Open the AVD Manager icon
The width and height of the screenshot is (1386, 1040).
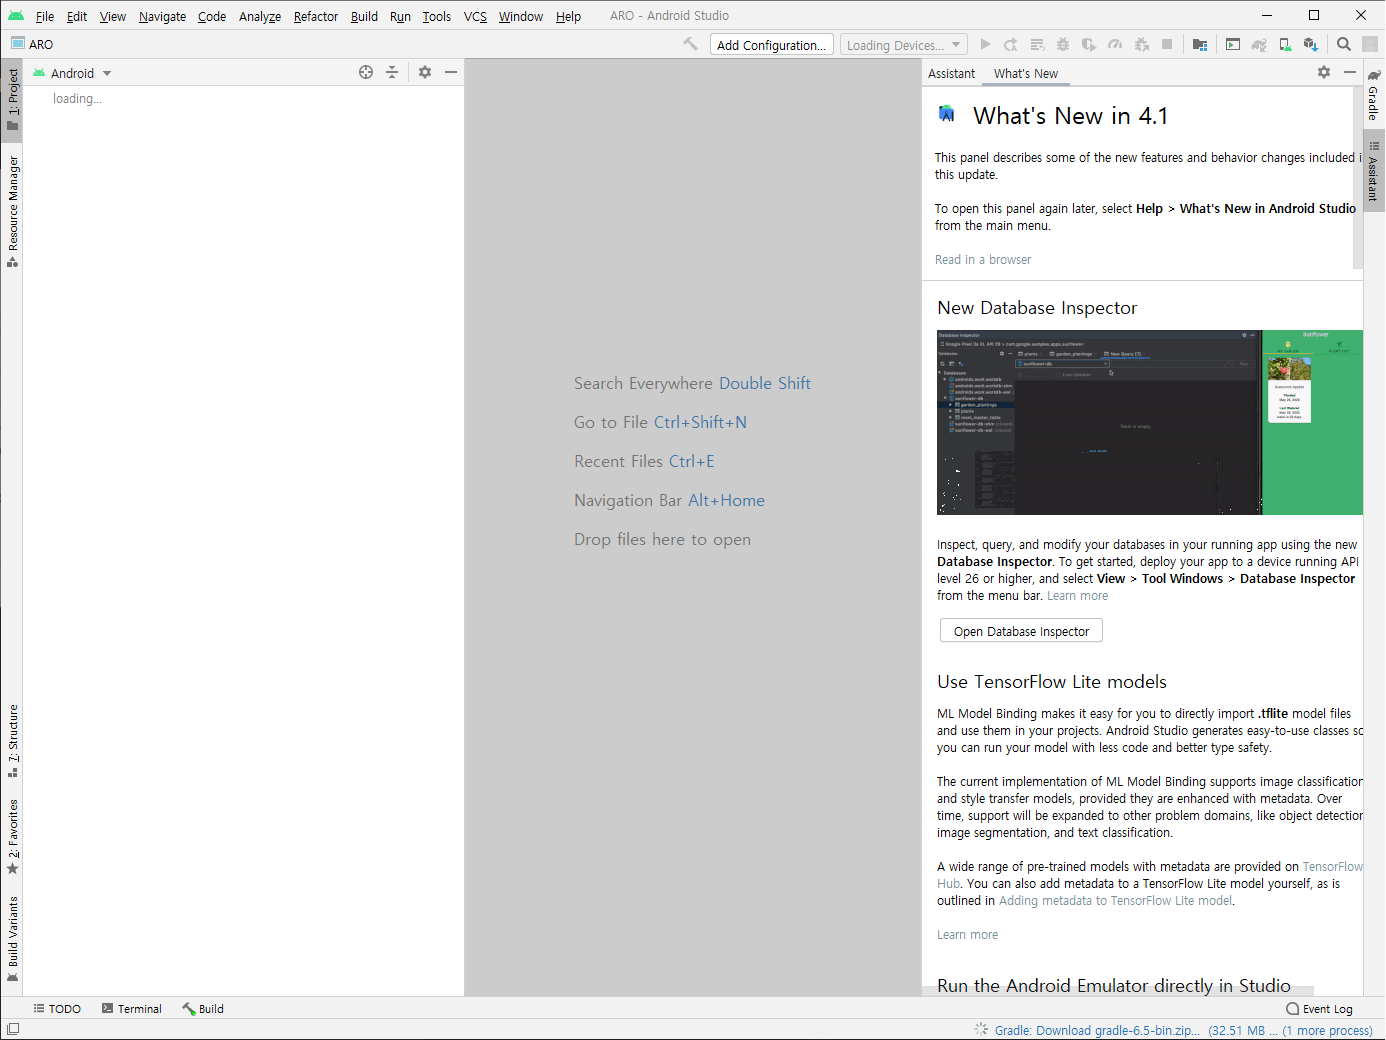1285,44
